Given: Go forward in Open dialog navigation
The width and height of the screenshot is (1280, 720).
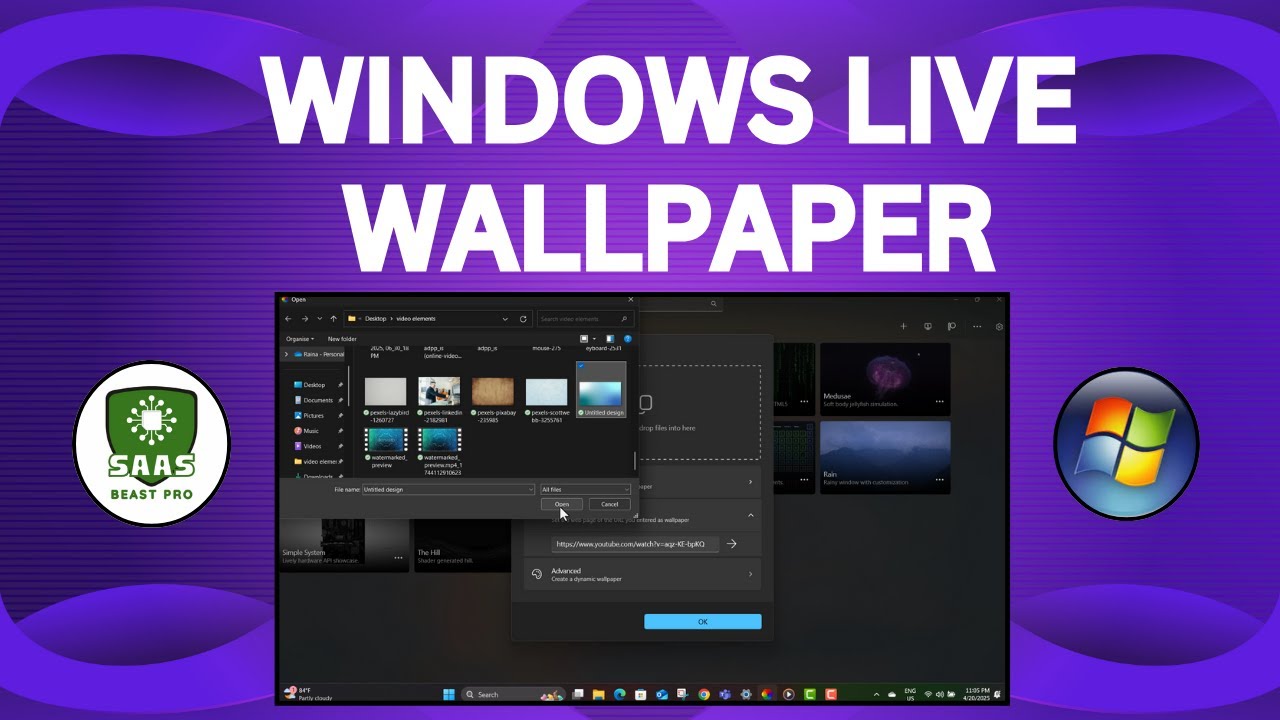Looking at the screenshot, I should [x=305, y=319].
